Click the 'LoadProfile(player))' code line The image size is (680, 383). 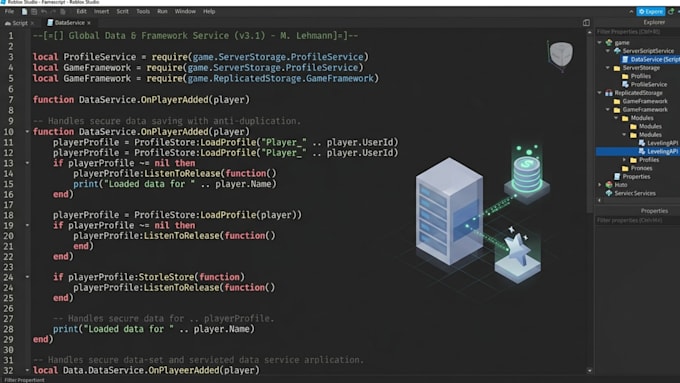pyautogui.click(x=177, y=215)
